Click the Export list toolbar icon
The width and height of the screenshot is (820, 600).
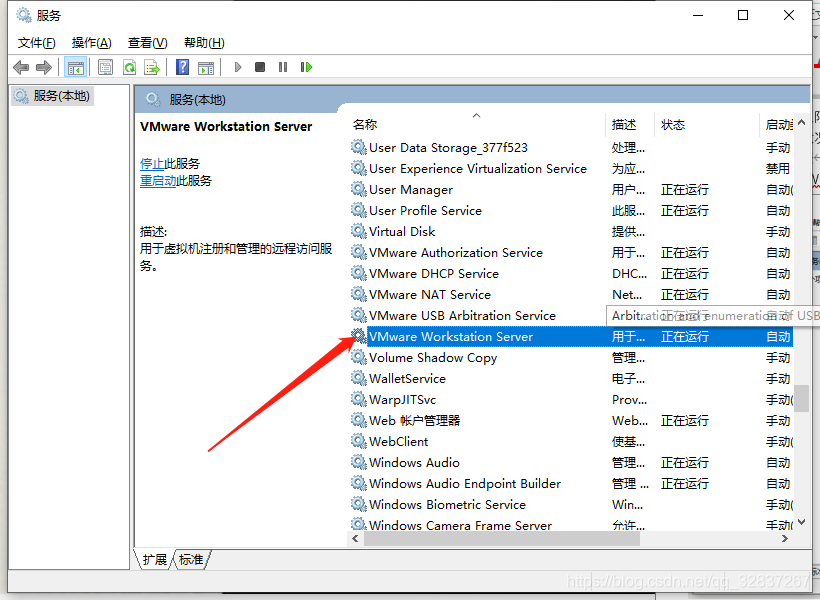[152, 67]
